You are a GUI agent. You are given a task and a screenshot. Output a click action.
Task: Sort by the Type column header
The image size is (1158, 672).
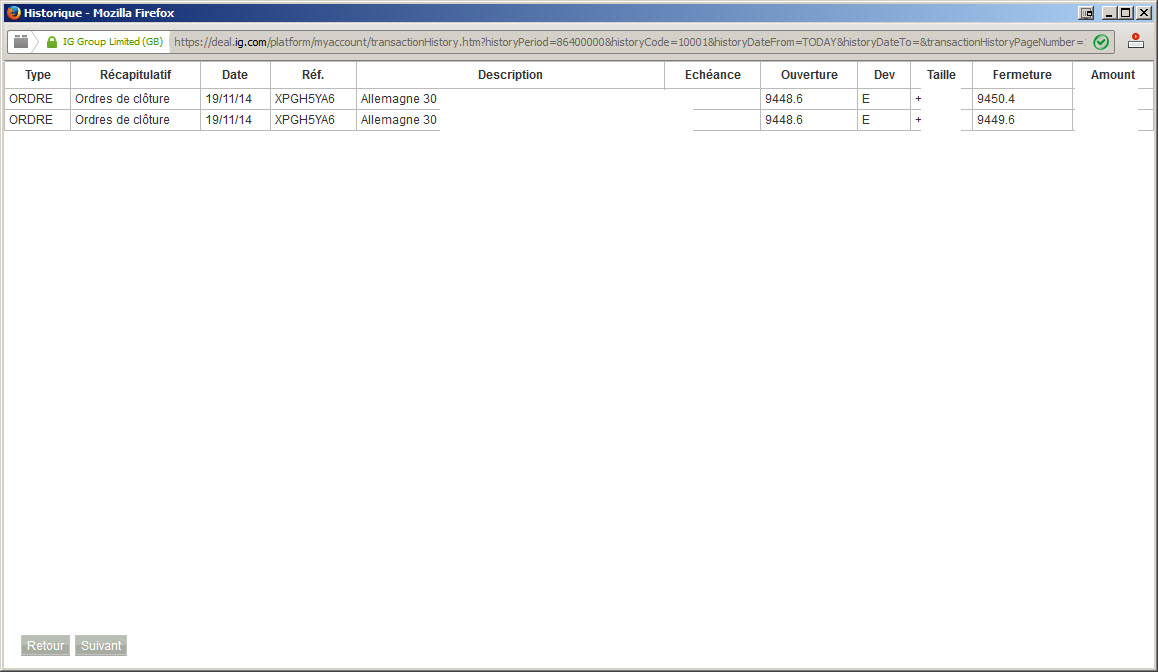38,75
